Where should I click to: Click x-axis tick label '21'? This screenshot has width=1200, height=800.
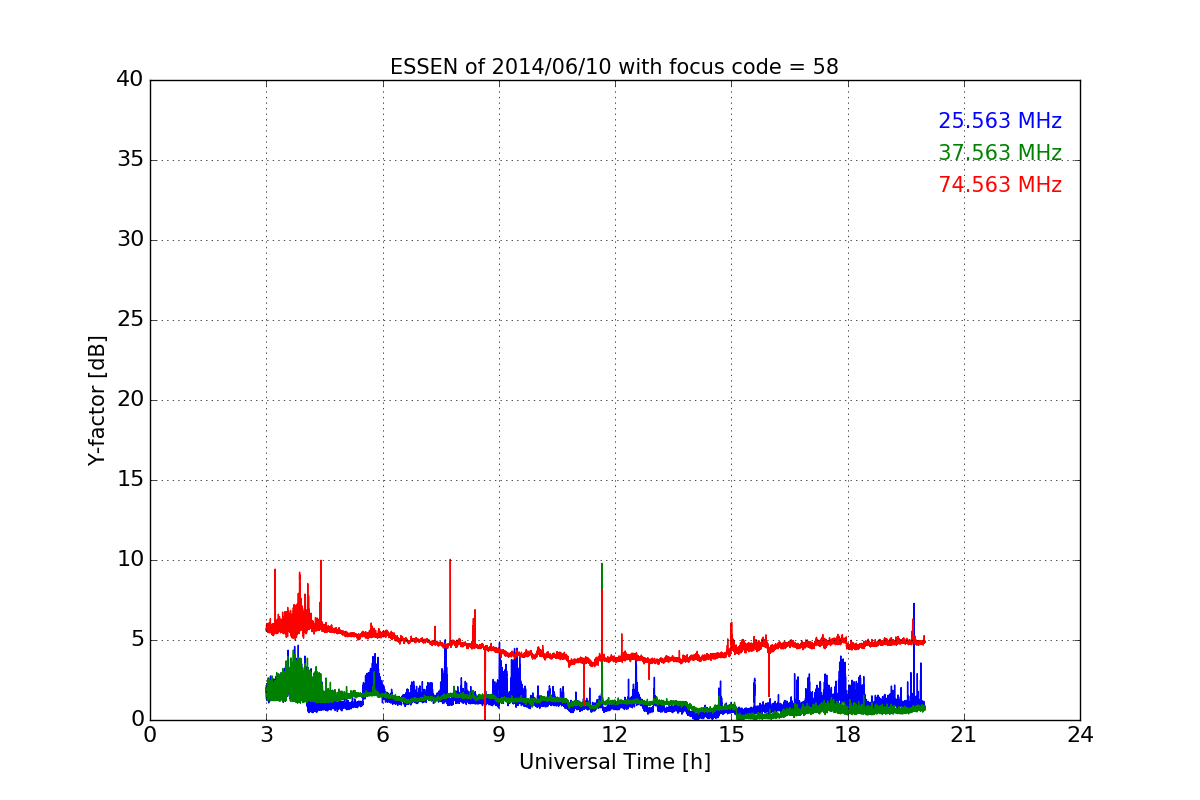point(964,735)
